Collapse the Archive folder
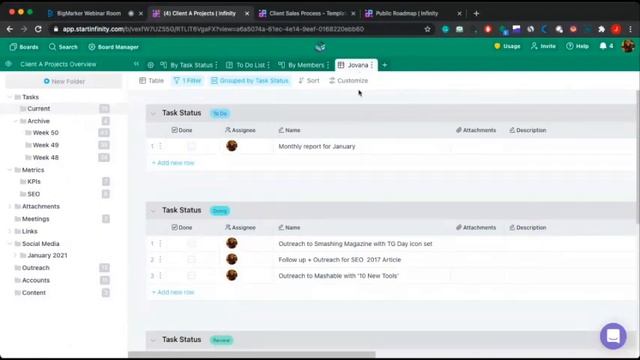Image resolution: width=640 pixels, height=360 pixels. pos(15,121)
